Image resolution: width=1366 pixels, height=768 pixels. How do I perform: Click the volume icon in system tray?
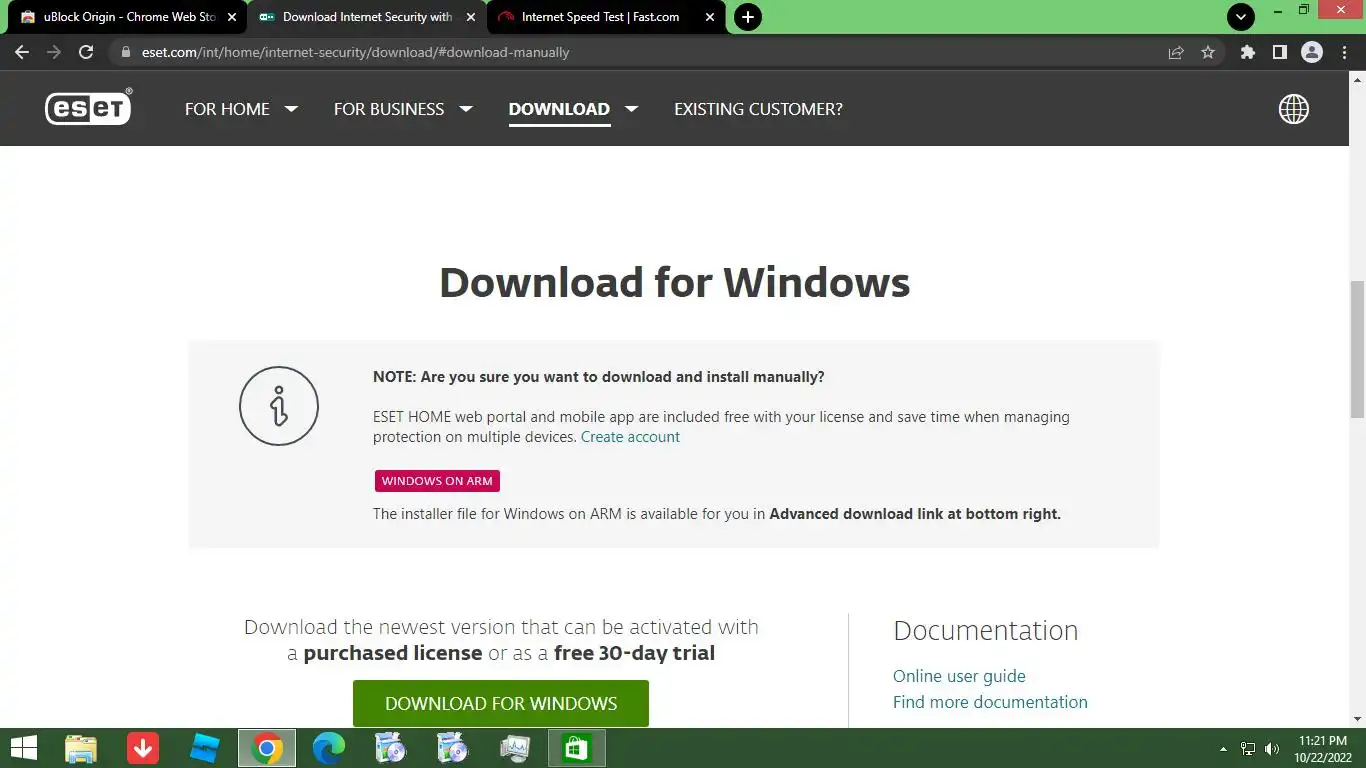pyautogui.click(x=1272, y=749)
